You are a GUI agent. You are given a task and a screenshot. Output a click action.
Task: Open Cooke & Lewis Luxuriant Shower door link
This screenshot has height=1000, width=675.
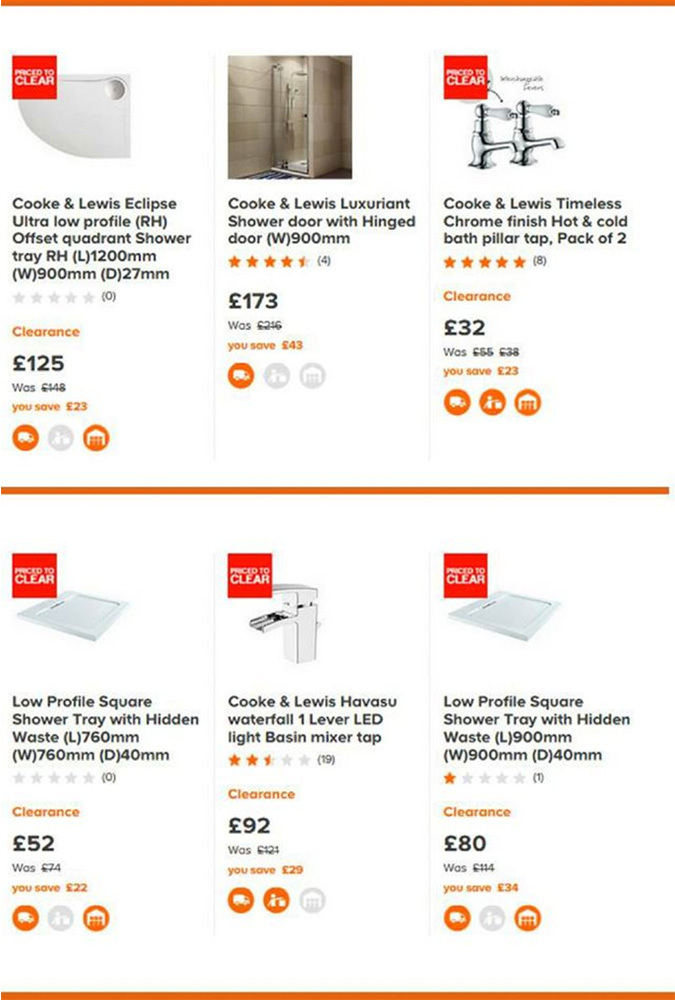322,221
